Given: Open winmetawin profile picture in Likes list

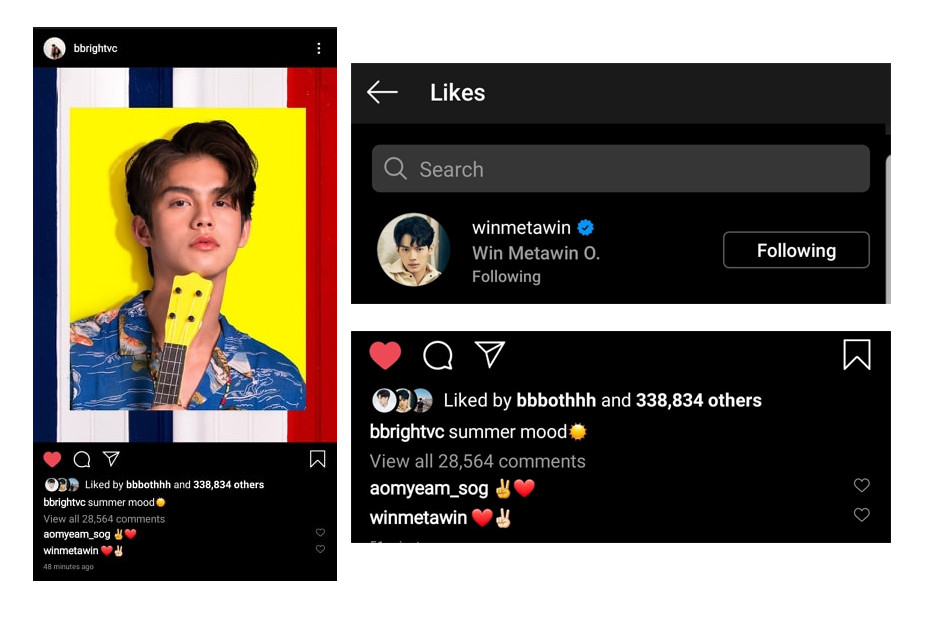Looking at the screenshot, I should point(413,250).
